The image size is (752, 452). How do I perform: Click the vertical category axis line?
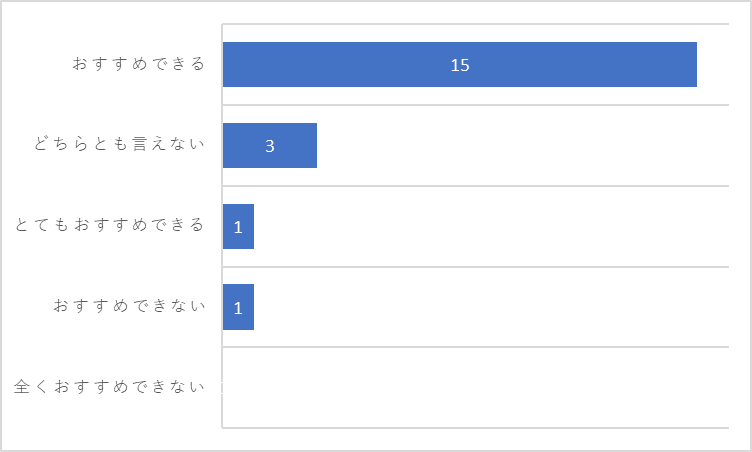(x=222, y=226)
